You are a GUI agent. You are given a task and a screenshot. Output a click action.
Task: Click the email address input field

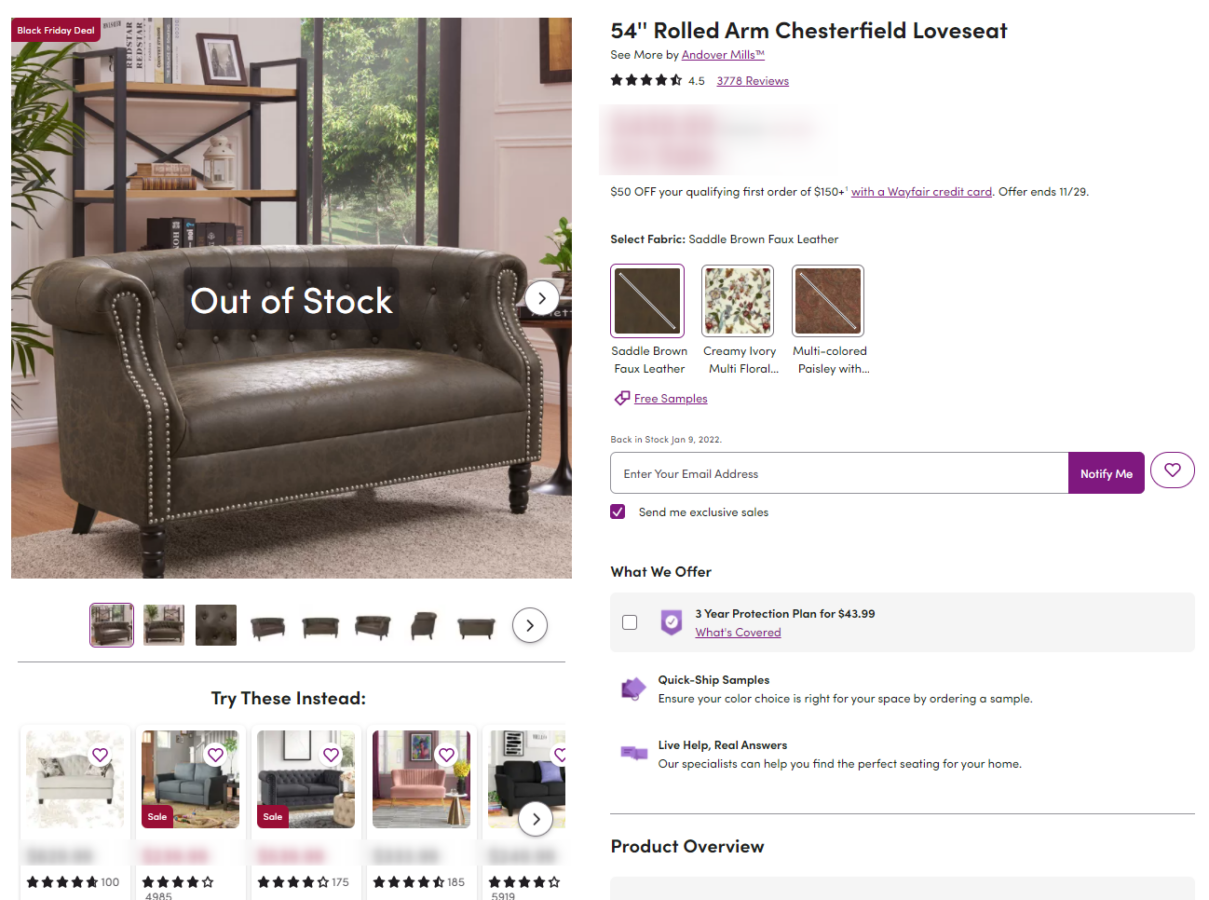(839, 473)
